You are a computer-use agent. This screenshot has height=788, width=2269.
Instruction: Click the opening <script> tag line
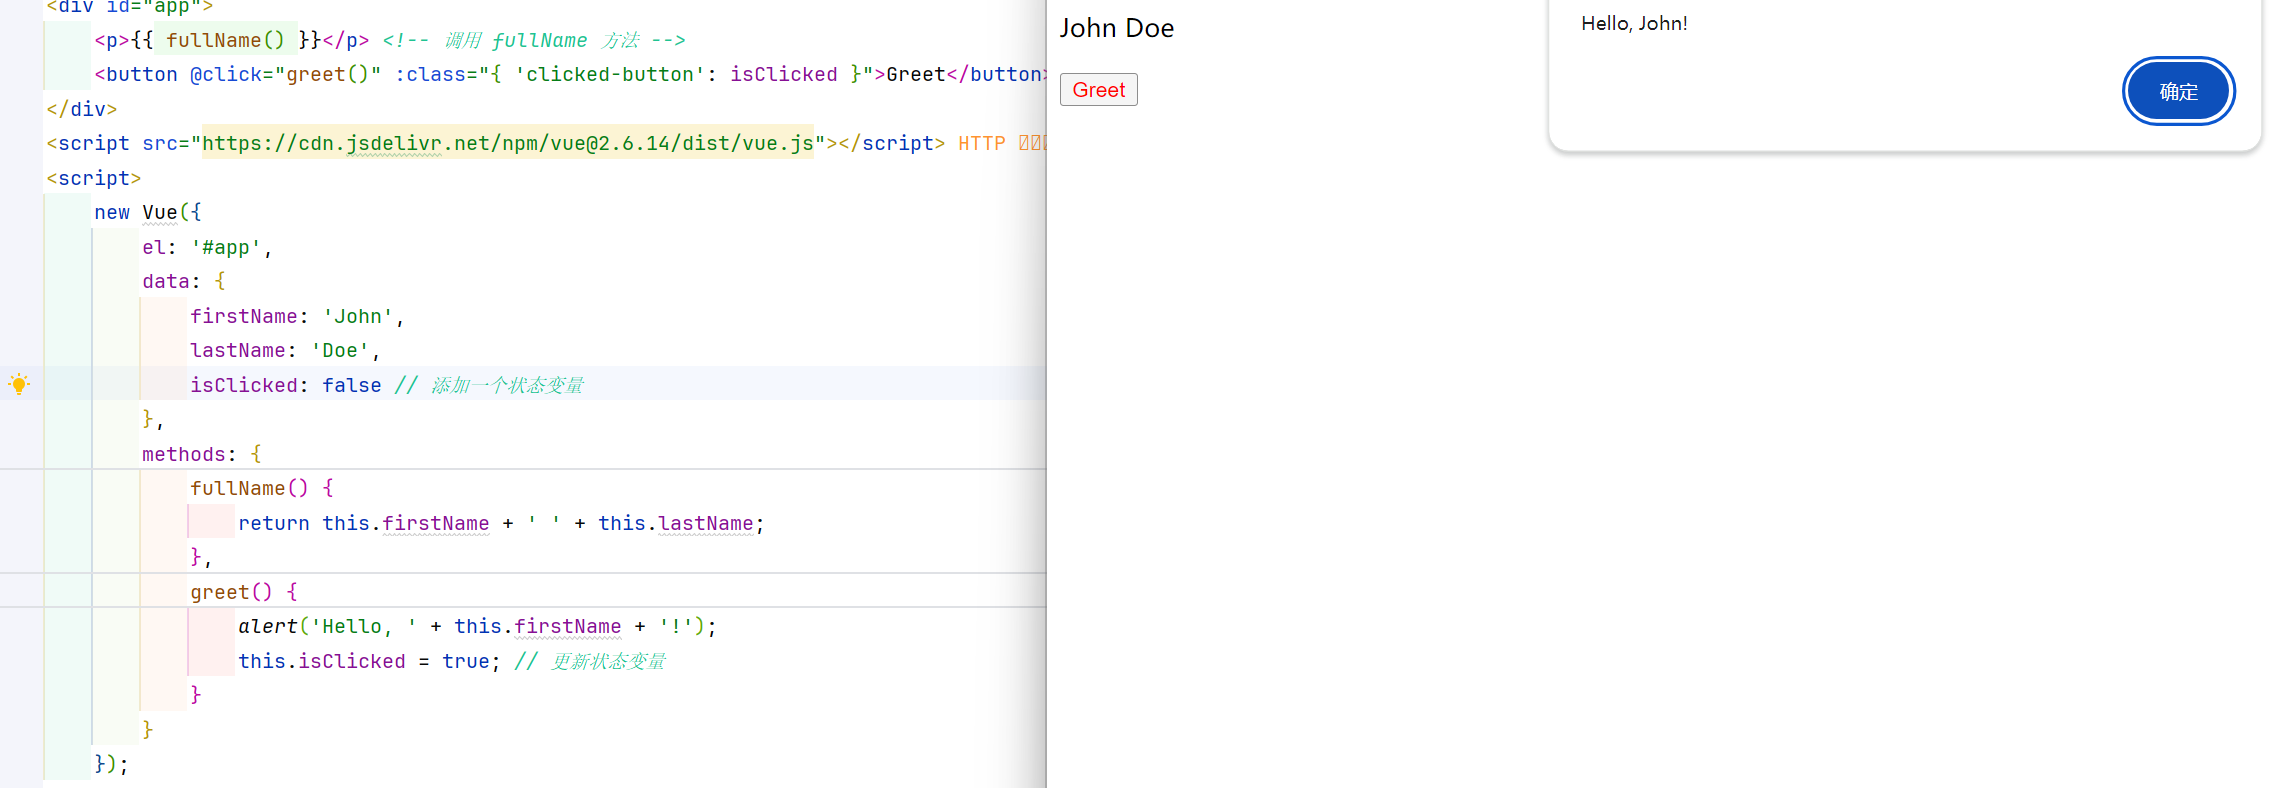(94, 178)
